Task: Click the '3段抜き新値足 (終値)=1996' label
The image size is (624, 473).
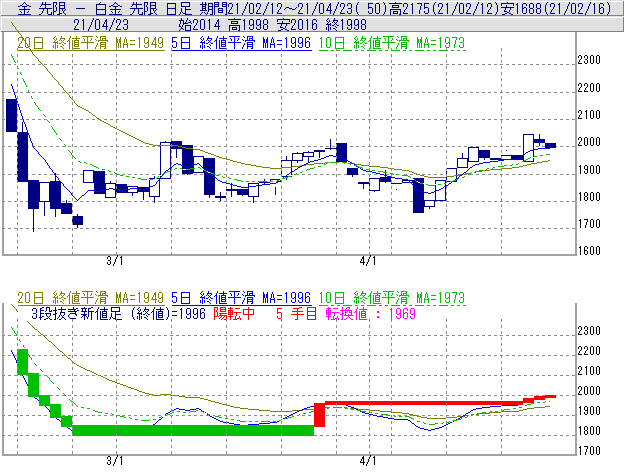Action: pos(118,314)
